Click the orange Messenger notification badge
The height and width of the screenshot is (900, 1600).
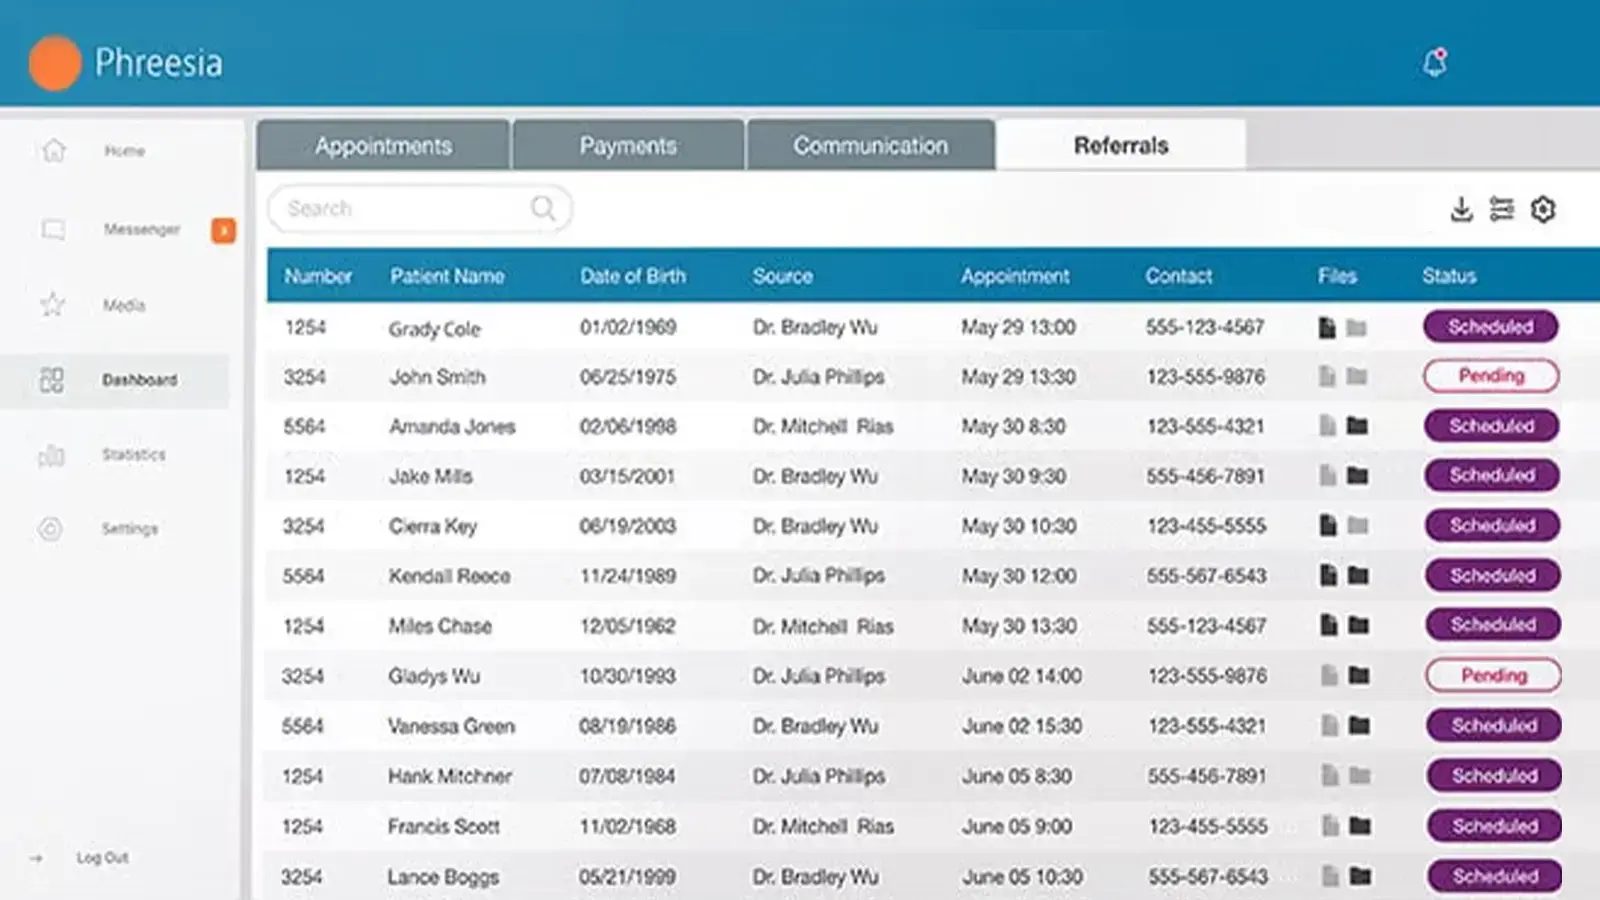224,231
